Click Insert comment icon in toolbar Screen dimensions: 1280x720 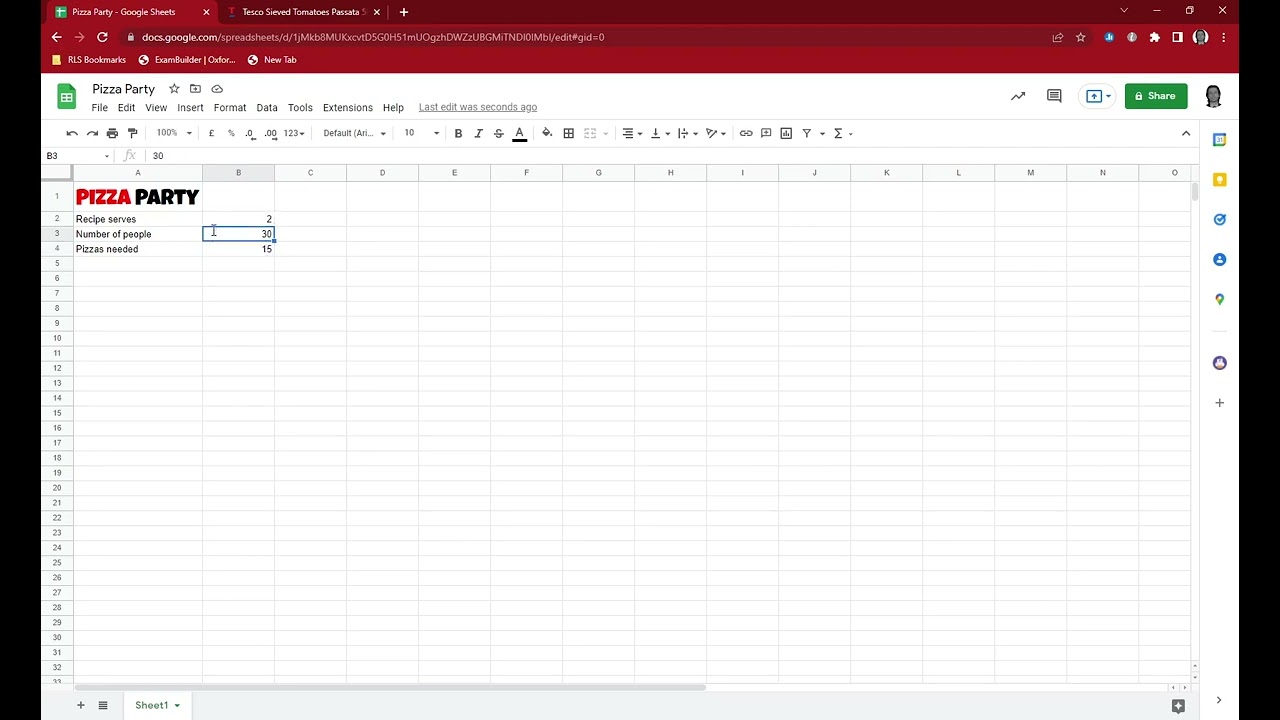pyautogui.click(x=766, y=133)
